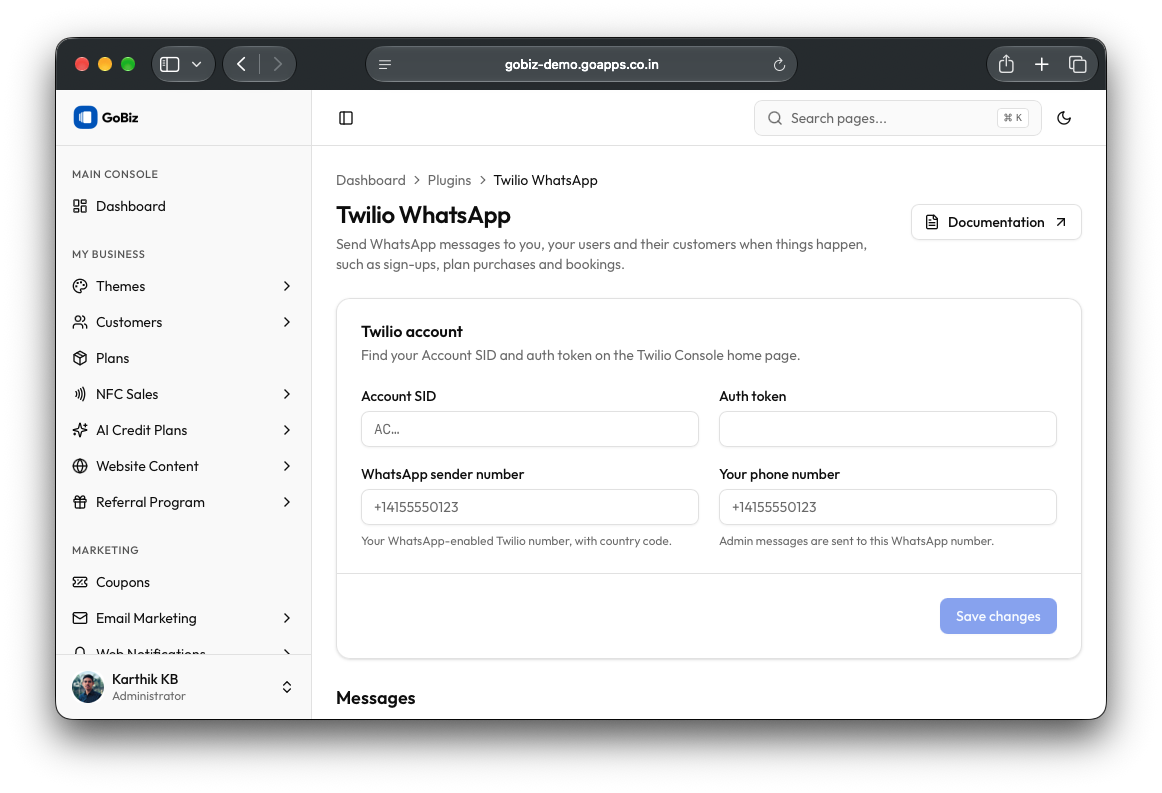Reload the page with refresh icon
Screen dimensions: 1162x793
click(x=779, y=64)
